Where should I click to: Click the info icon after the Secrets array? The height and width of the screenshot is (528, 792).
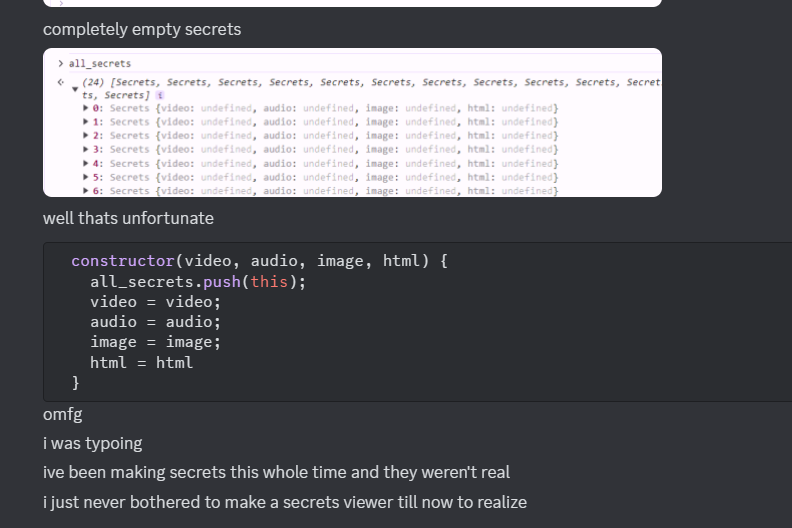pyautogui.click(x=161, y=95)
